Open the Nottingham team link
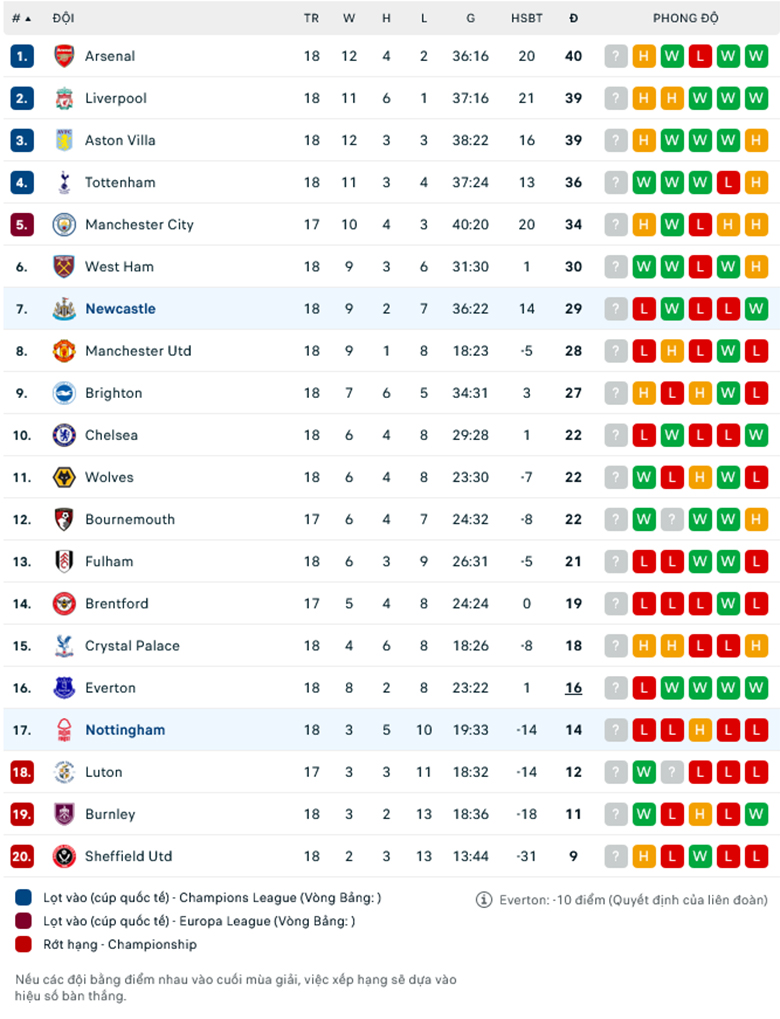Viewport: 780px width, 1019px height. tap(125, 730)
